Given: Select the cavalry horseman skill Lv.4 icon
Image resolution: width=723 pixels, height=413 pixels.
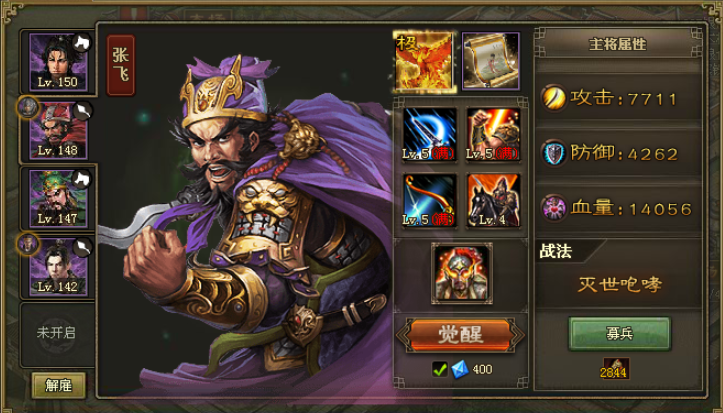Looking at the screenshot, I should 493,200.
